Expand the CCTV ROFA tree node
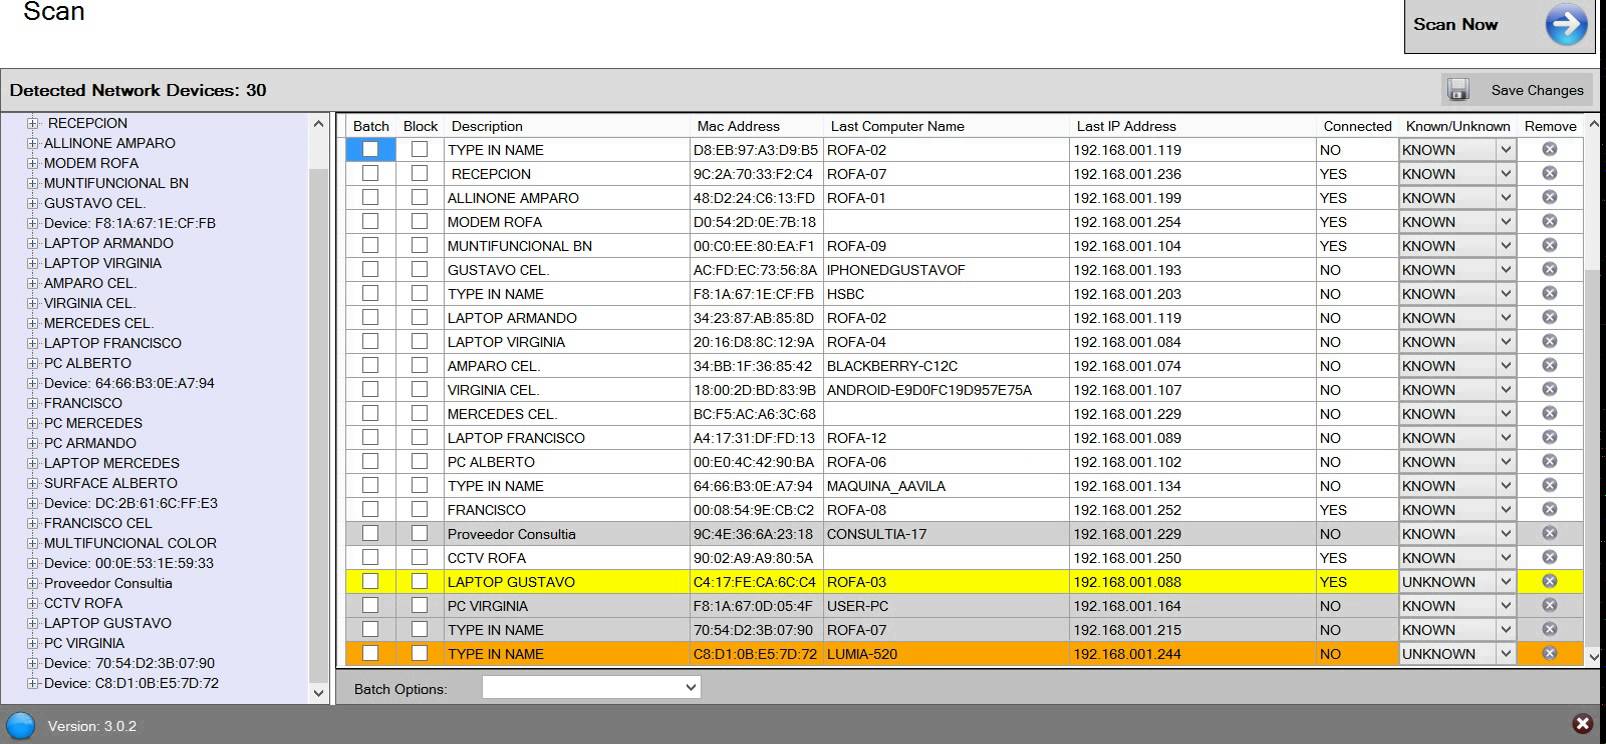The height and width of the screenshot is (744, 1606). tap(33, 603)
